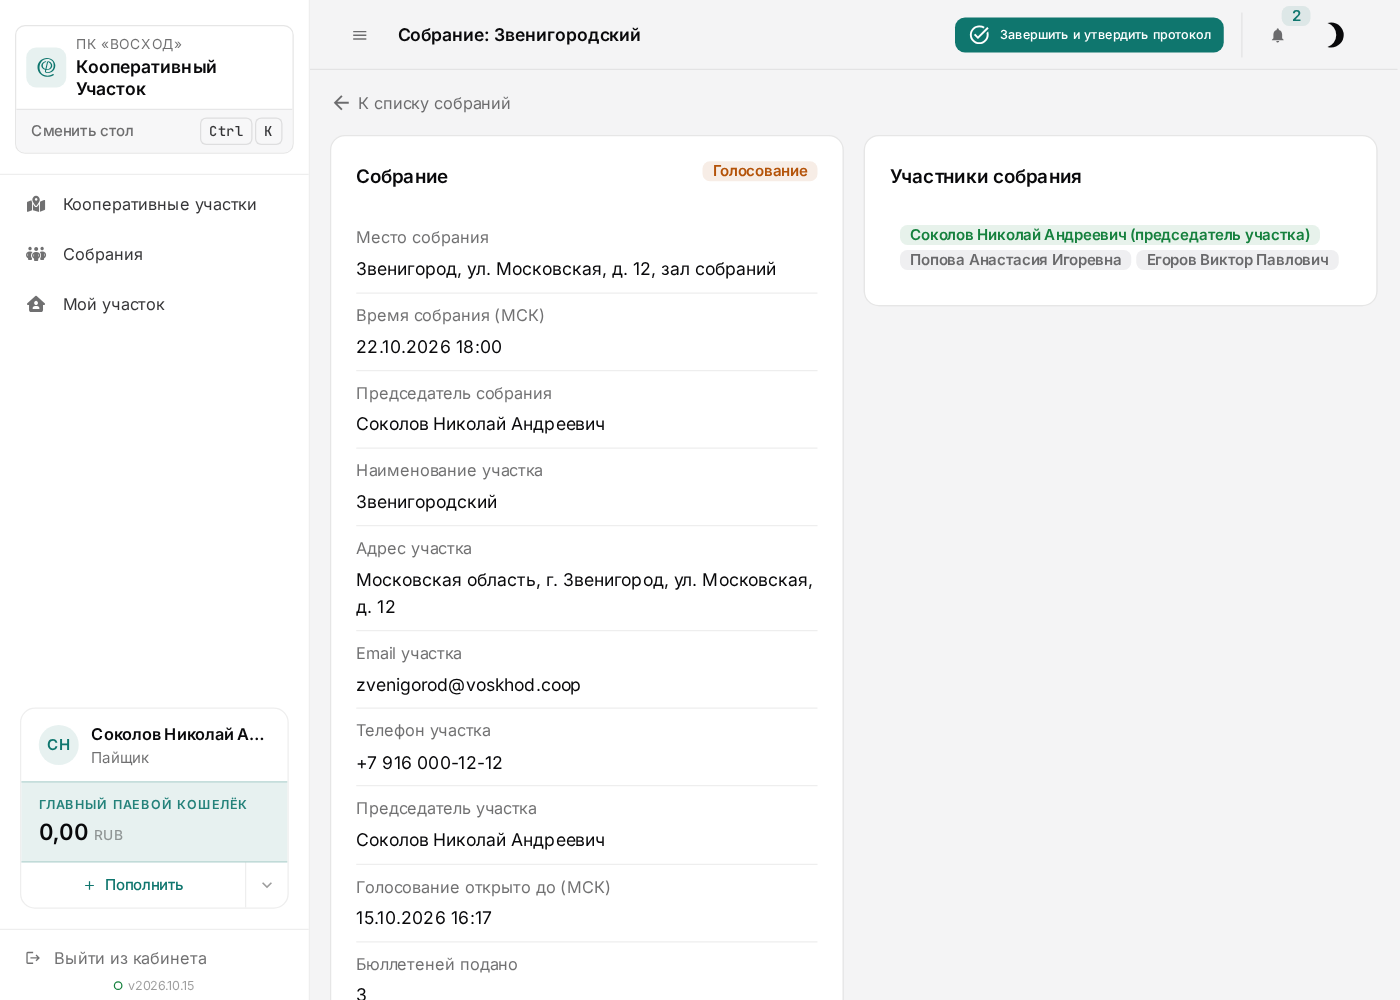Open Мой участок page

[x=154, y=304]
